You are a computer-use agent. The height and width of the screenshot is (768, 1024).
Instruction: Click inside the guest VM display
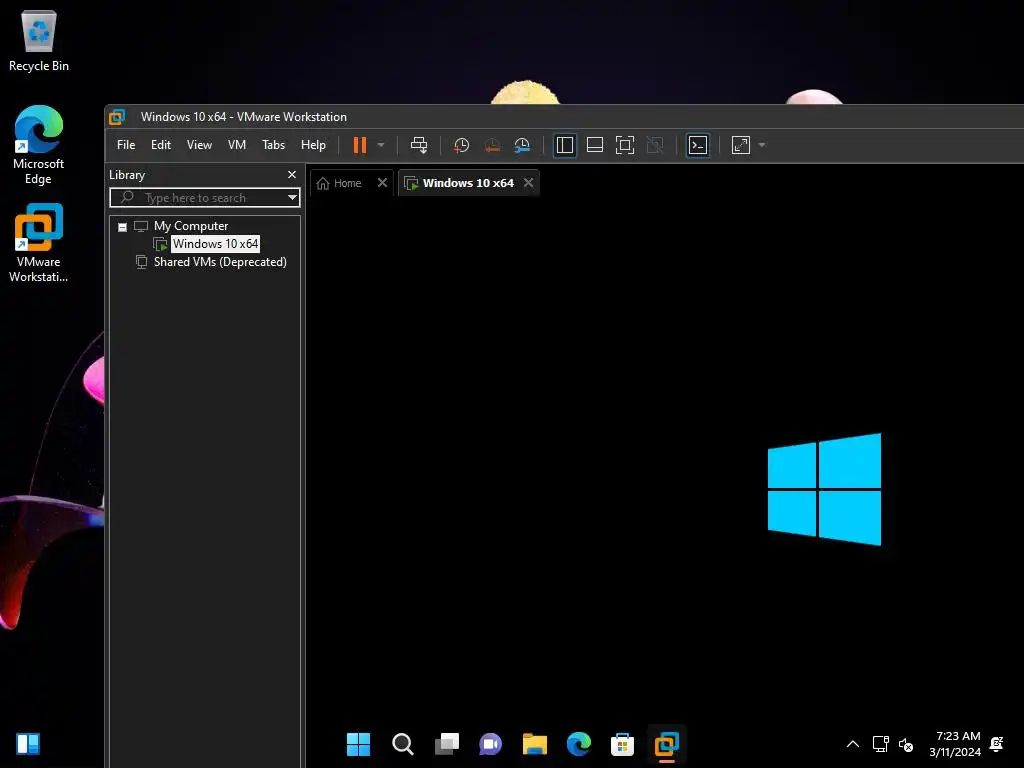point(665,483)
